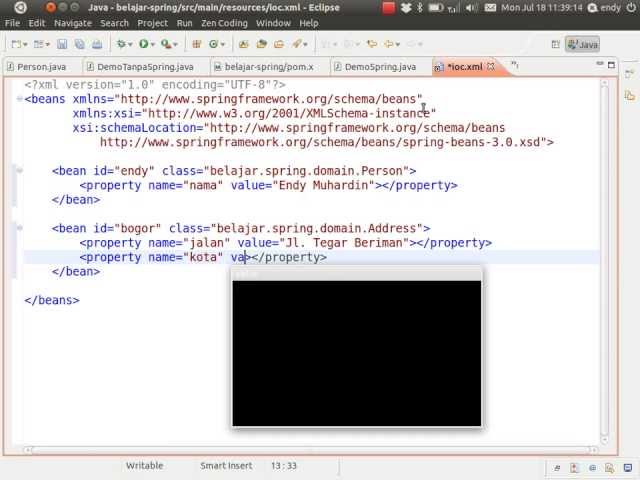Click the pencil annotation toolbar icon

pos(297,44)
